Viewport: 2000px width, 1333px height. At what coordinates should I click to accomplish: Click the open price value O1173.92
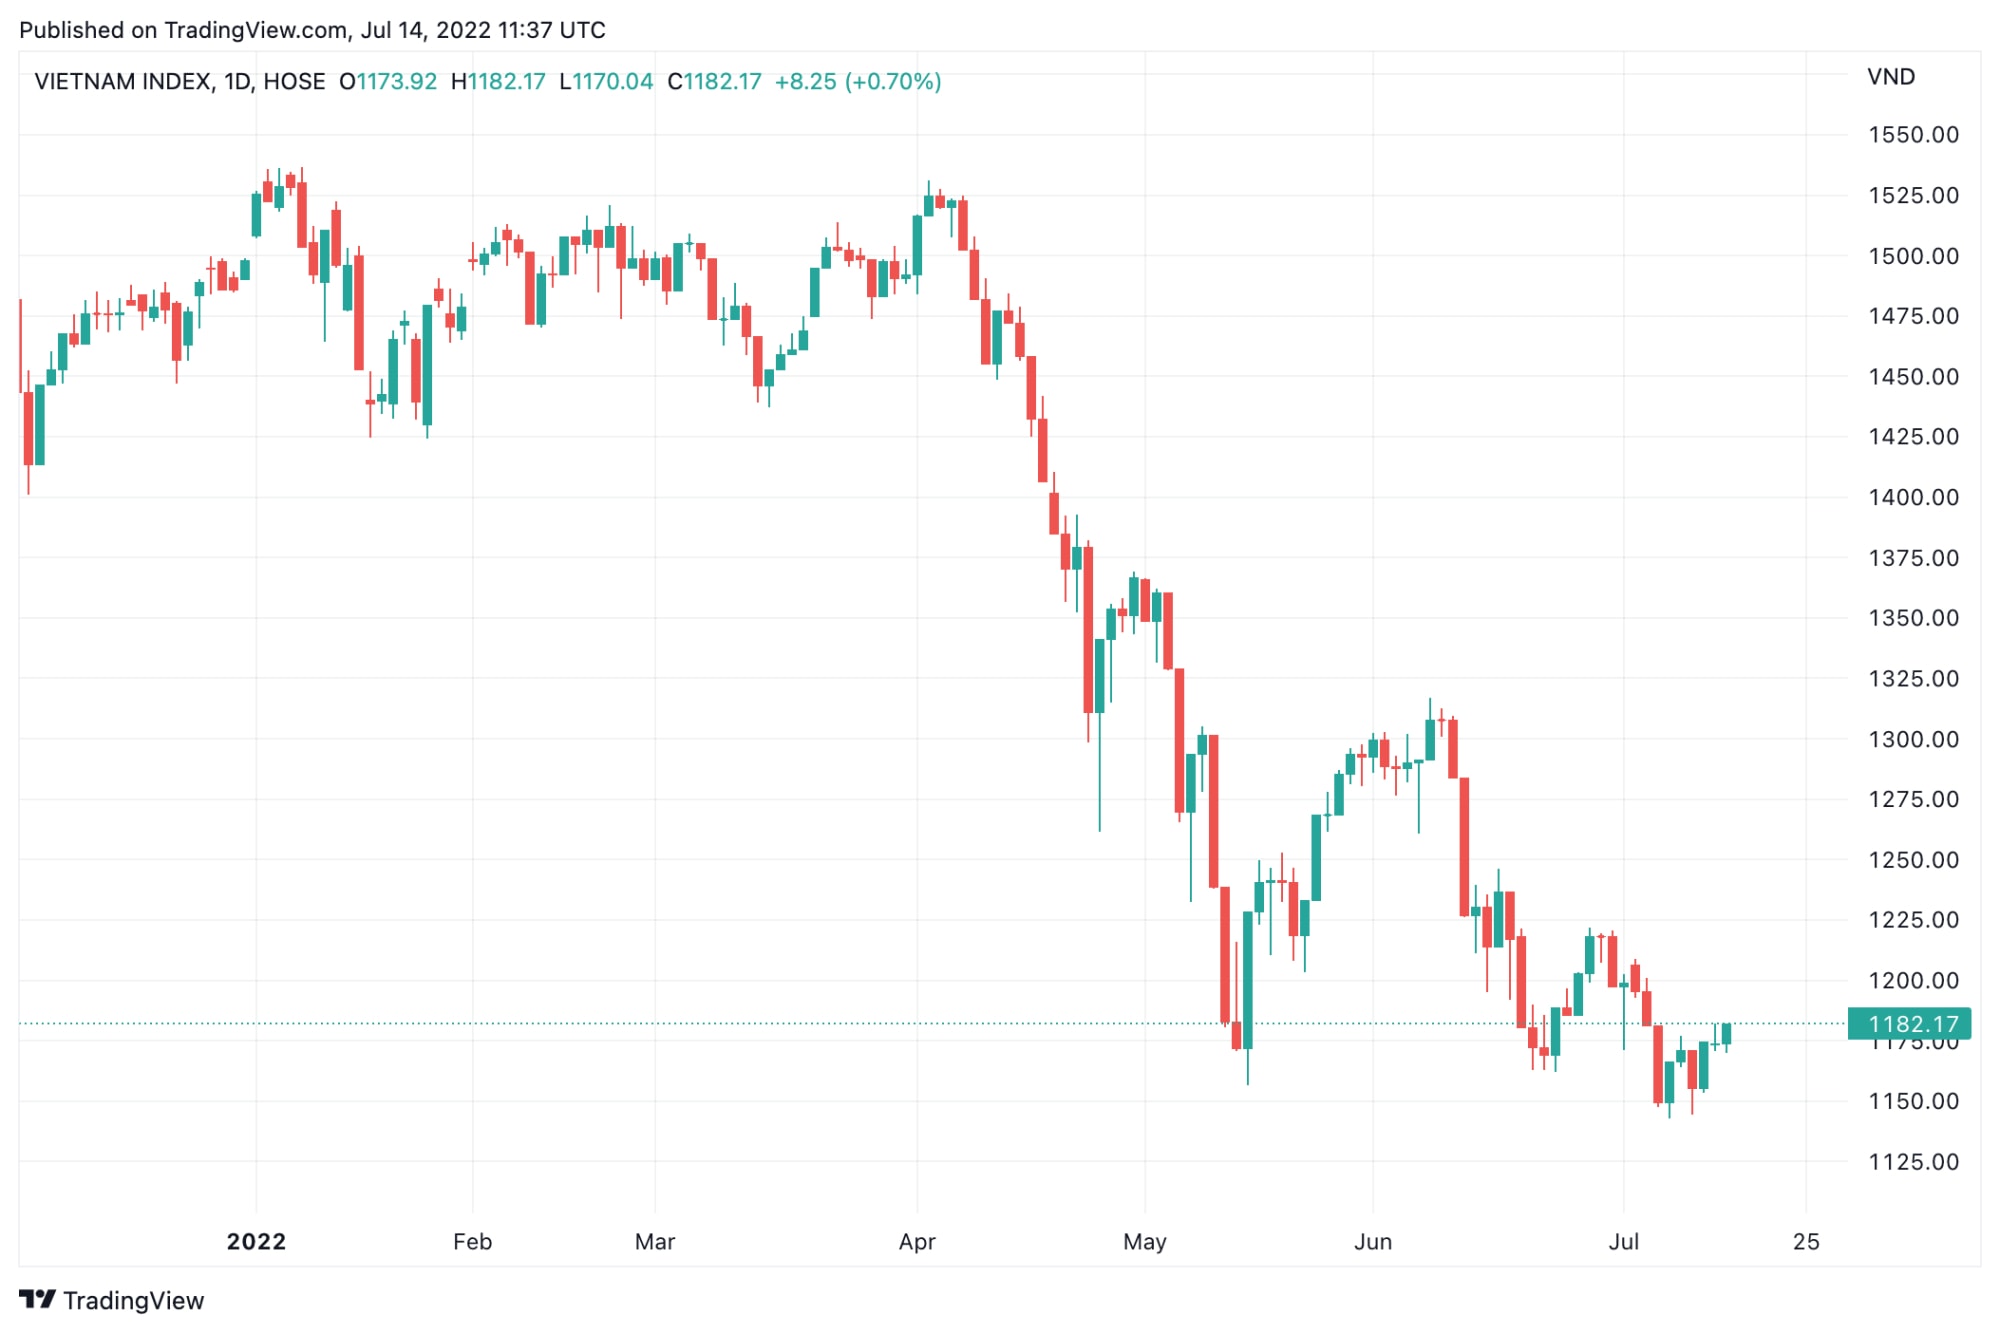point(388,82)
